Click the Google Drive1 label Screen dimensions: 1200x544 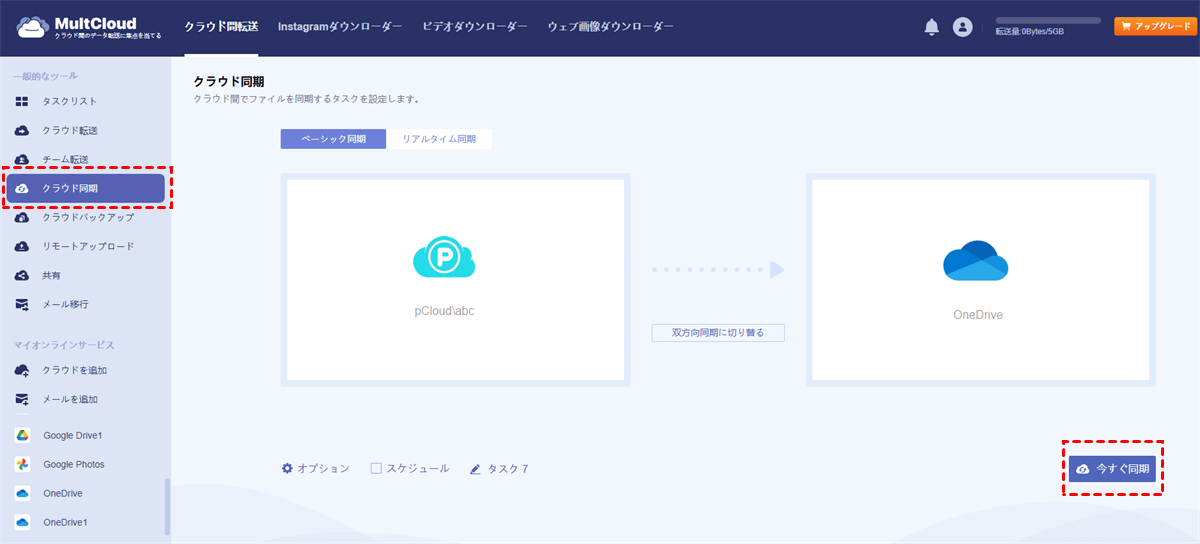(73, 436)
